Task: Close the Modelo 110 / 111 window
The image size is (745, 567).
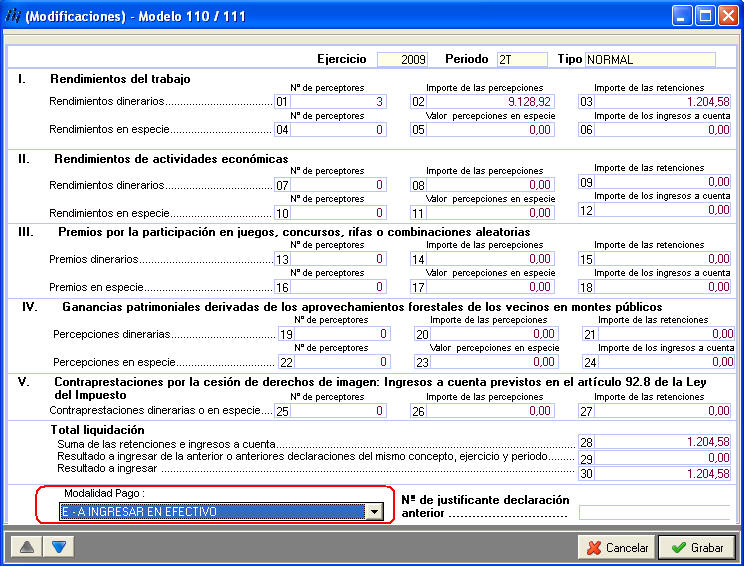Action: [x=728, y=16]
